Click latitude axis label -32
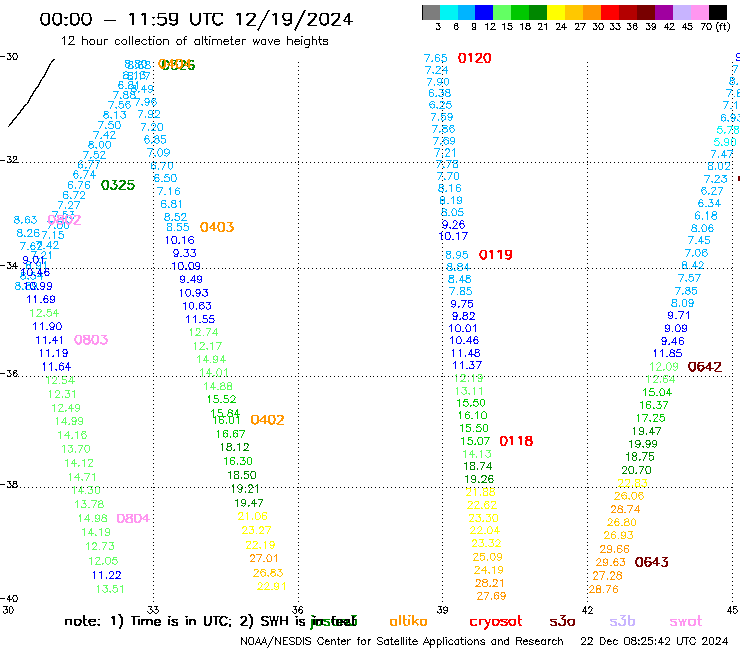Viewport: 740px width, 650px height. pyautogui.click(x=9, y=160)
